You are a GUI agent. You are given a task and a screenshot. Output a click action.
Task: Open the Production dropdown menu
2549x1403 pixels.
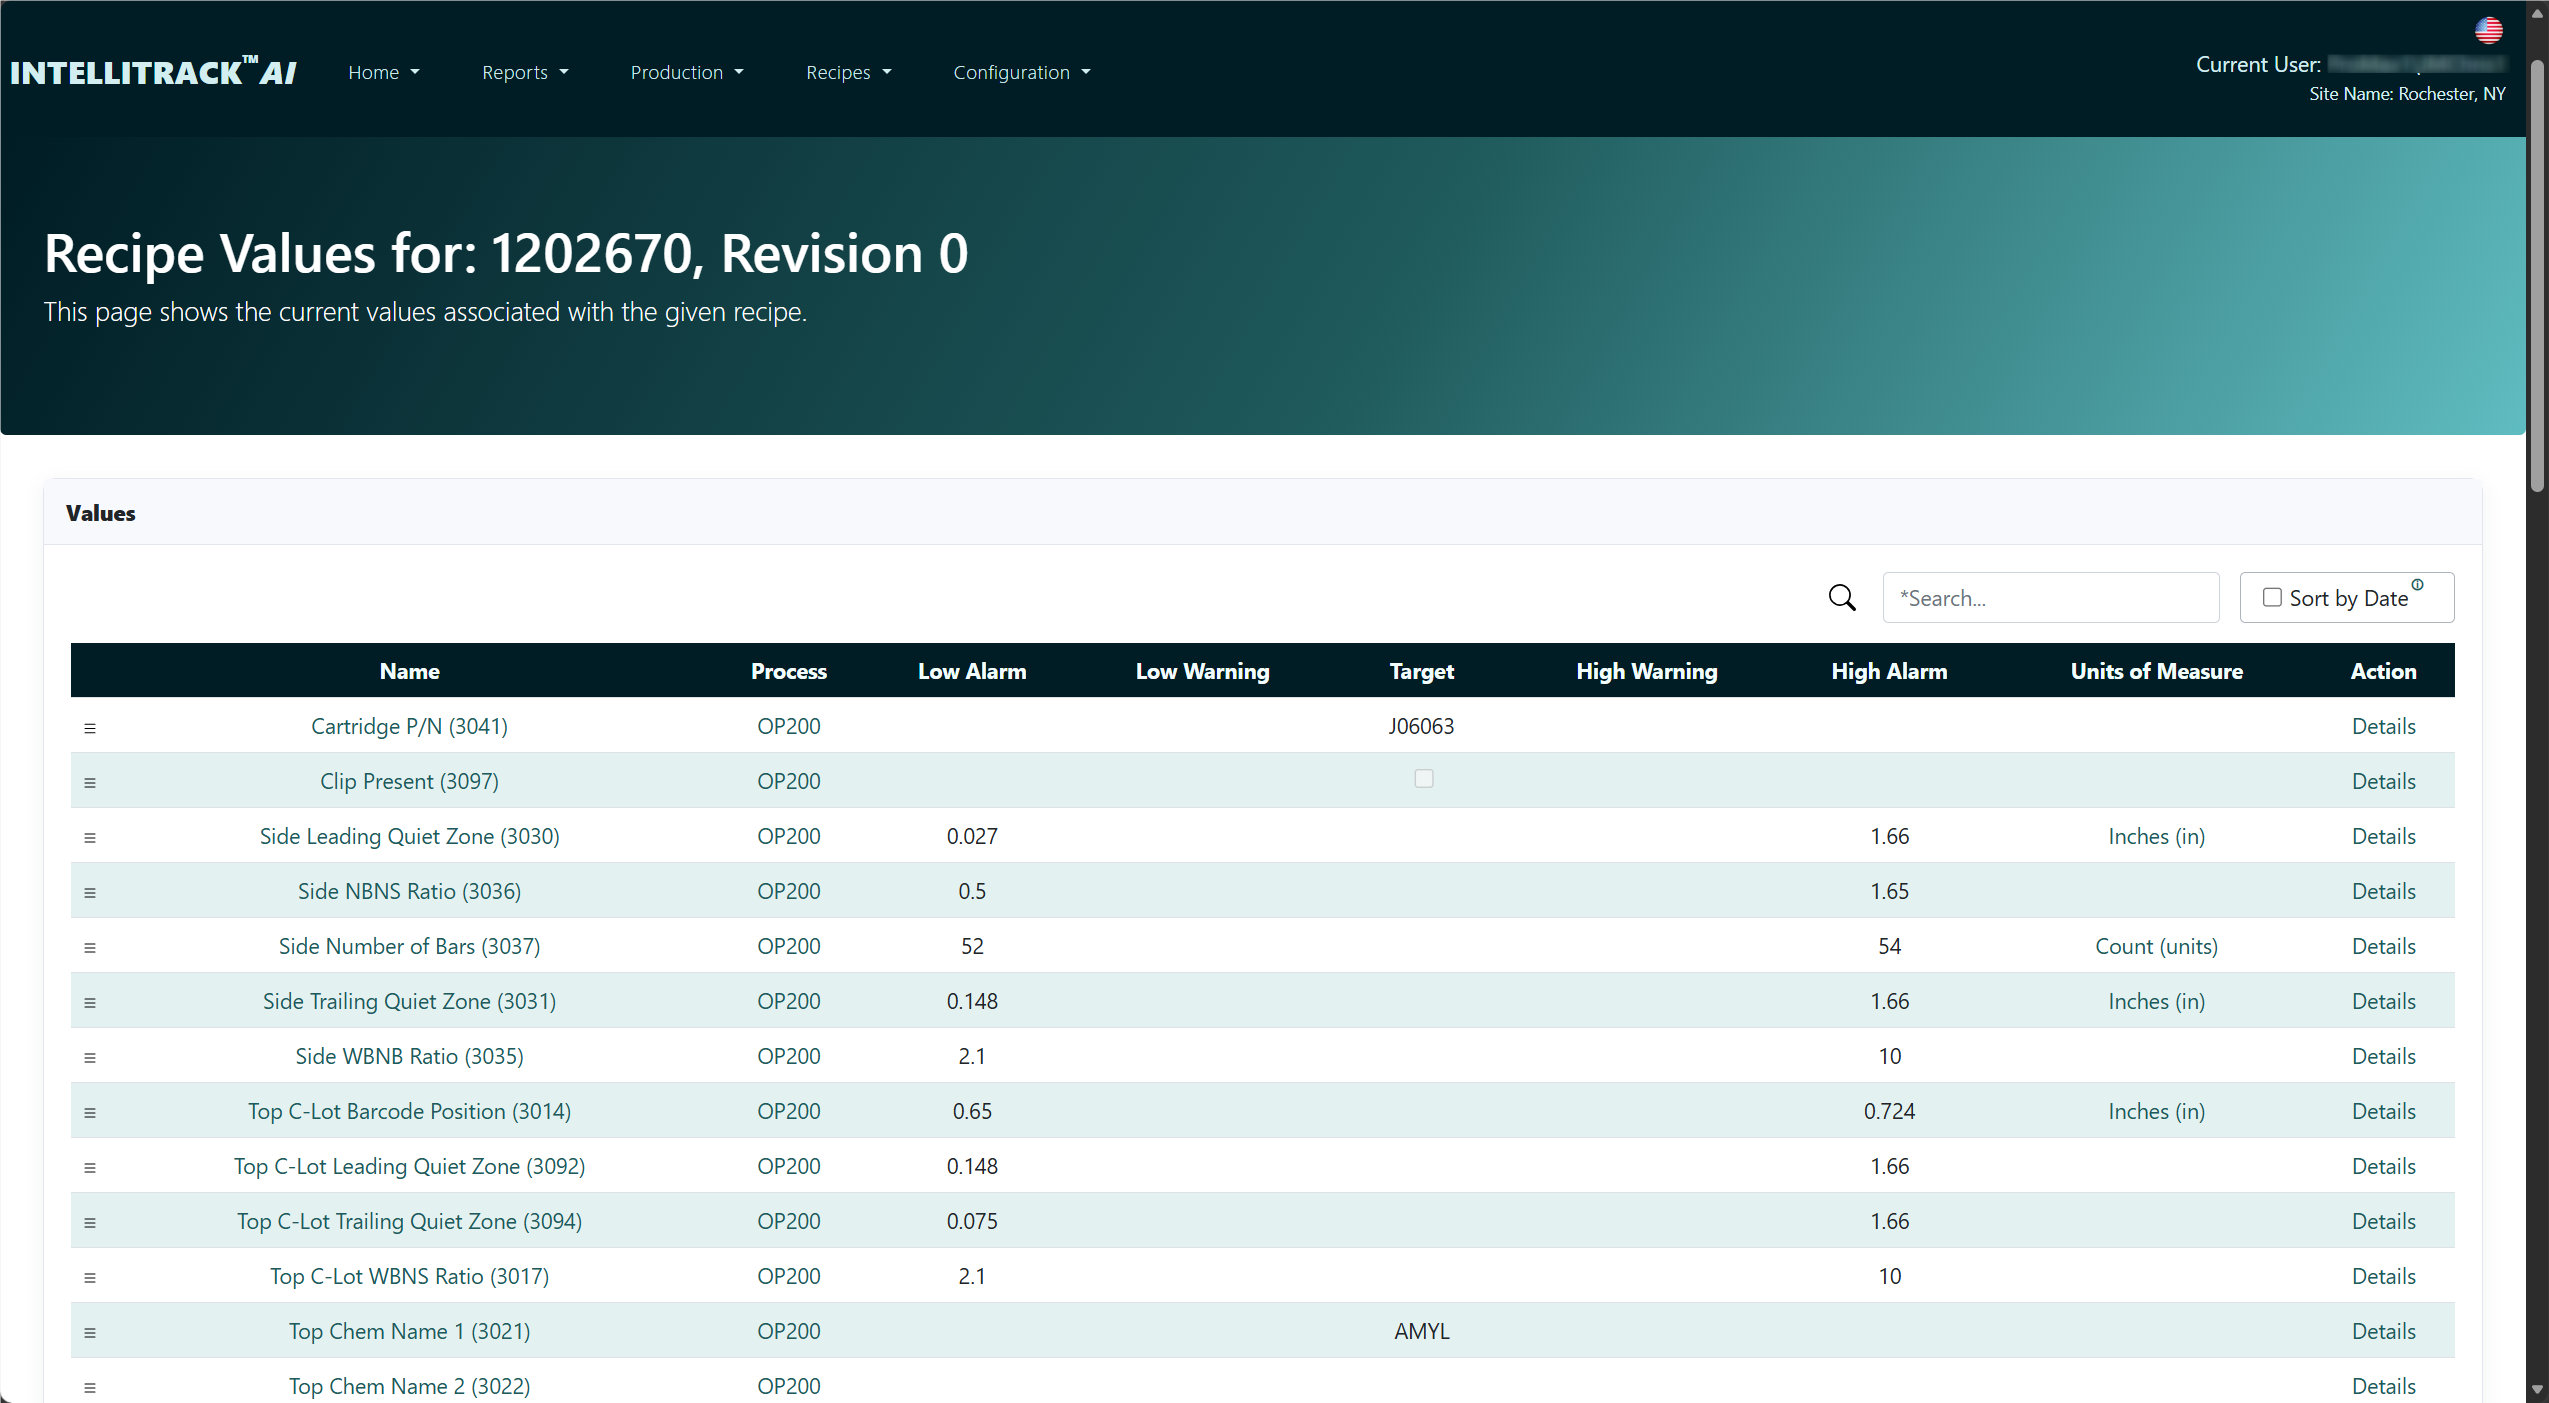[687, 72]
